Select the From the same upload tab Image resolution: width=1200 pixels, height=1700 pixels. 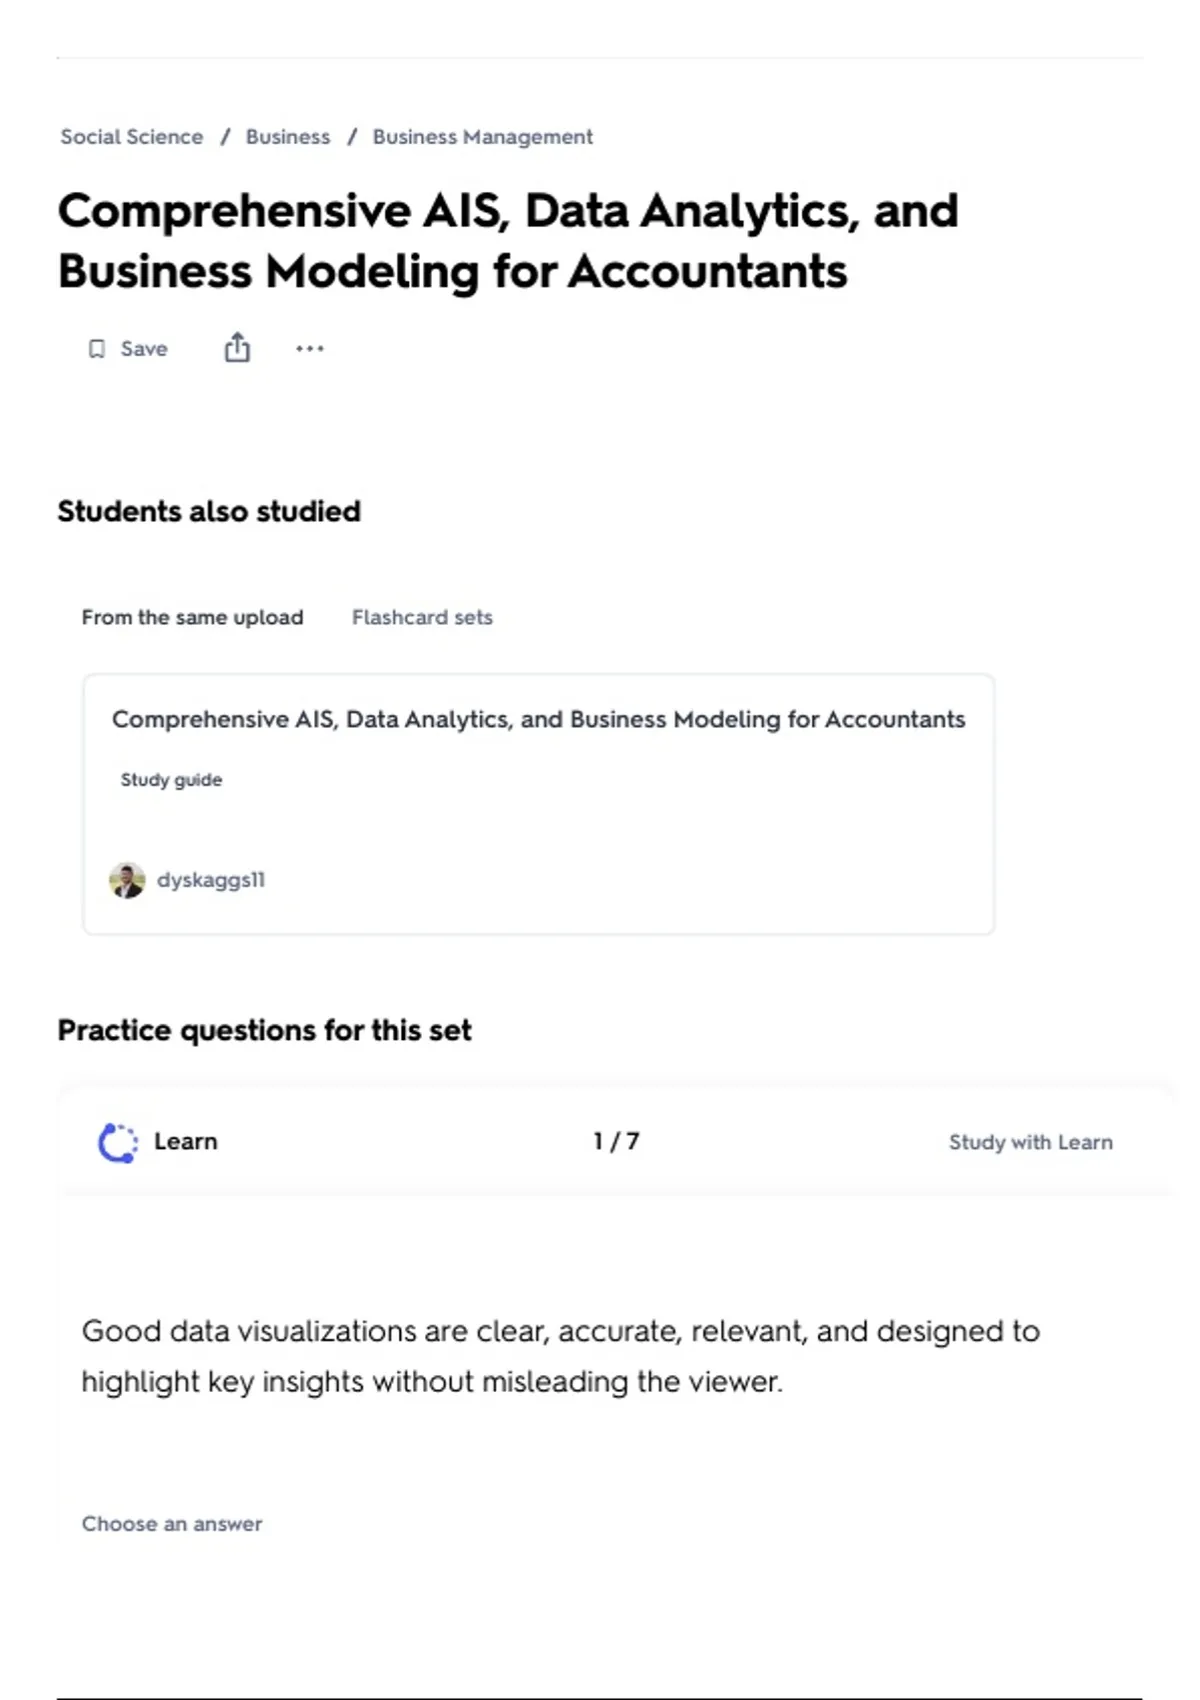192,618
